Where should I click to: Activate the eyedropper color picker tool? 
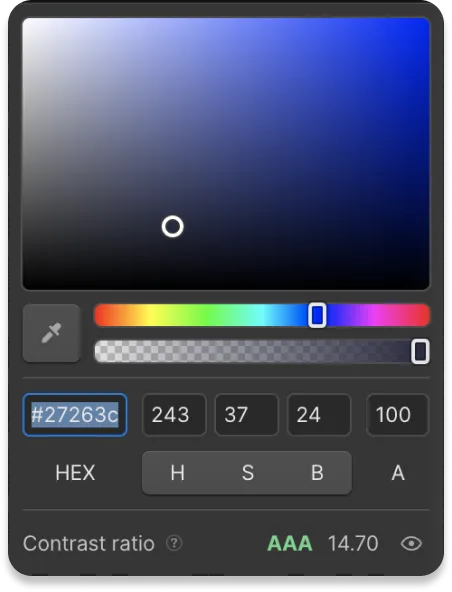(51, 333)
